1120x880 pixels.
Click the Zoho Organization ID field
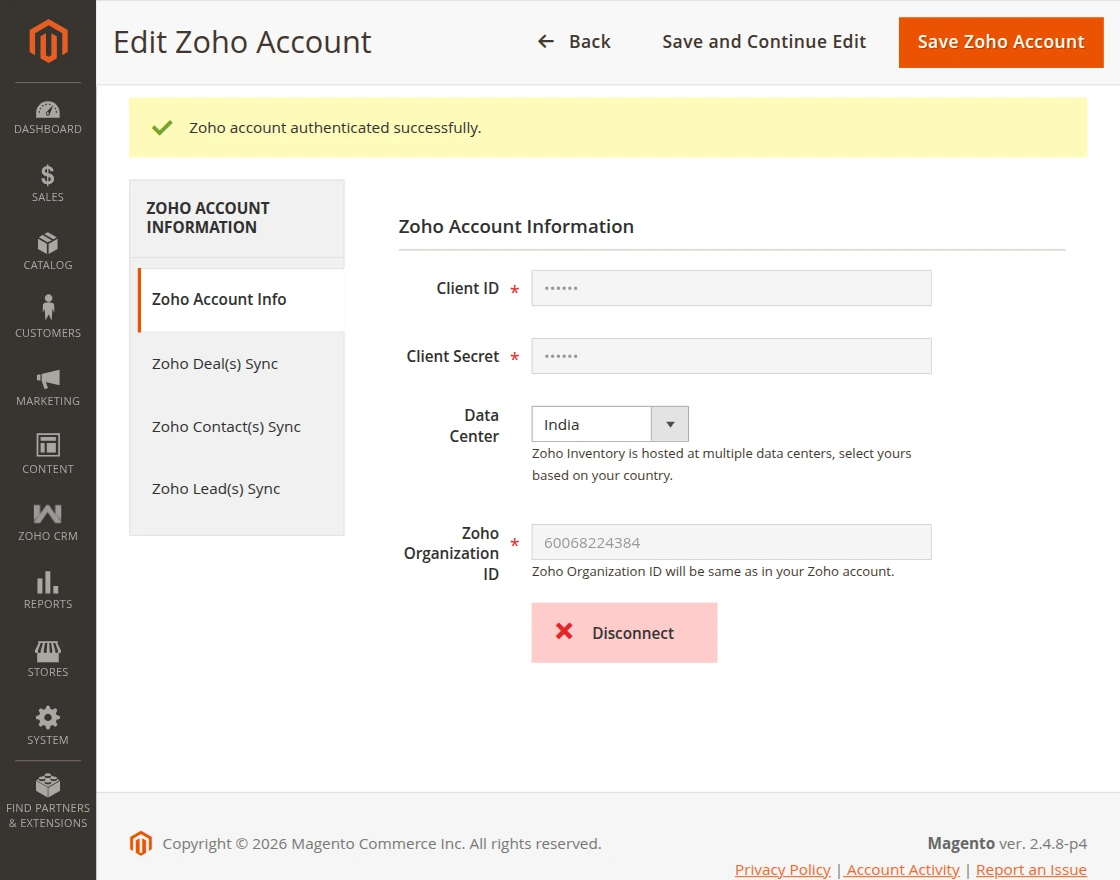coord(731,542)
